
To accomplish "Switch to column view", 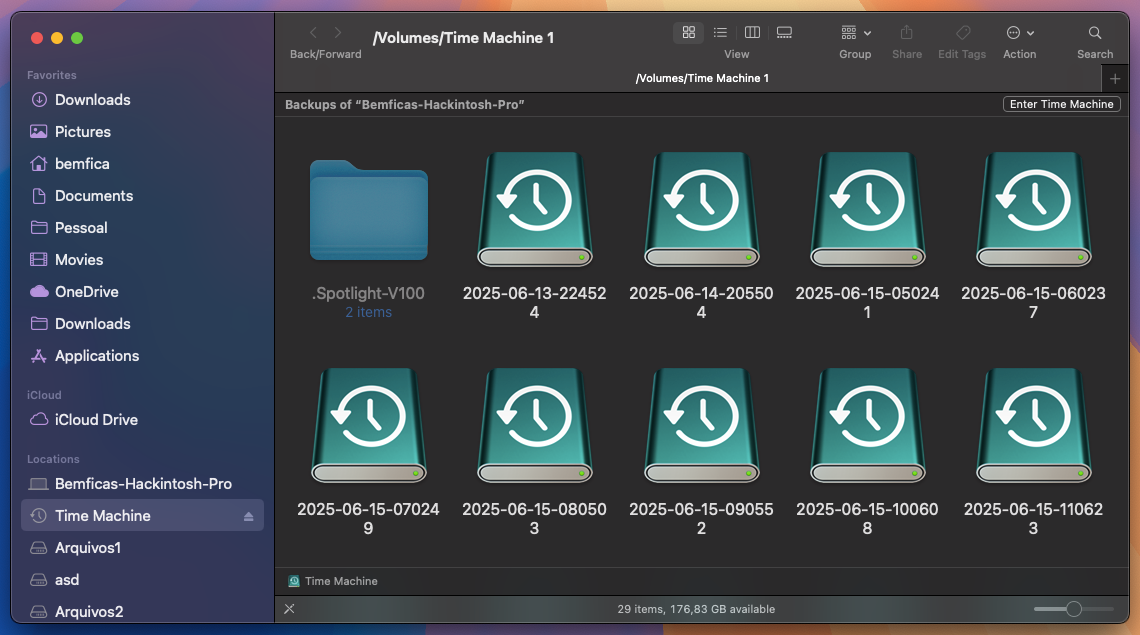I will pyautogui.click(x=752, y=33).
